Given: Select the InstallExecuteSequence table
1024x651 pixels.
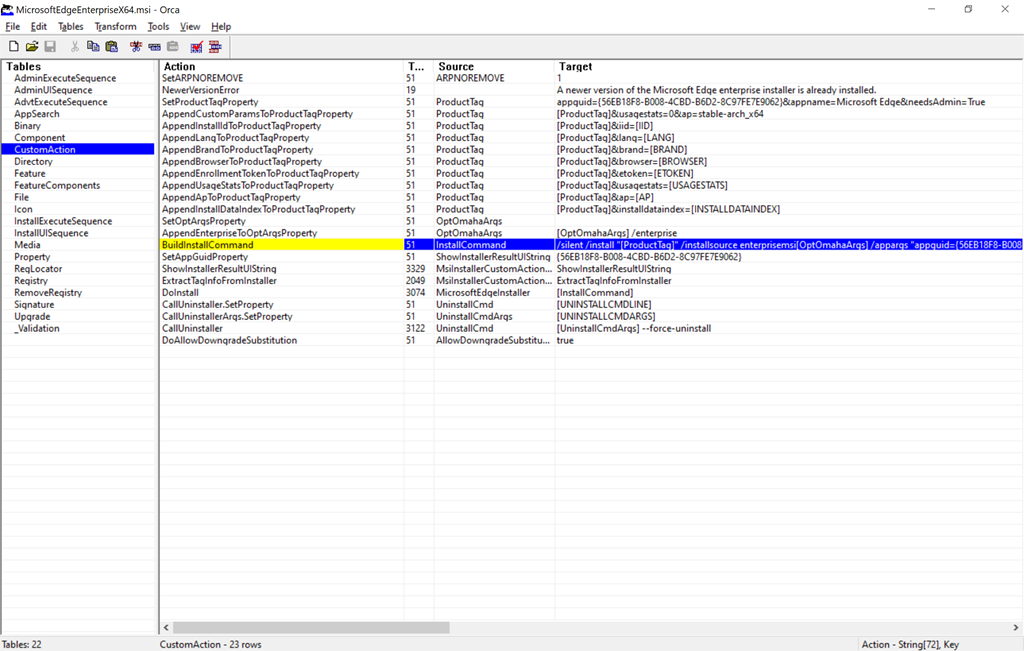Looking at the screenshot, I should pos(63,221).
